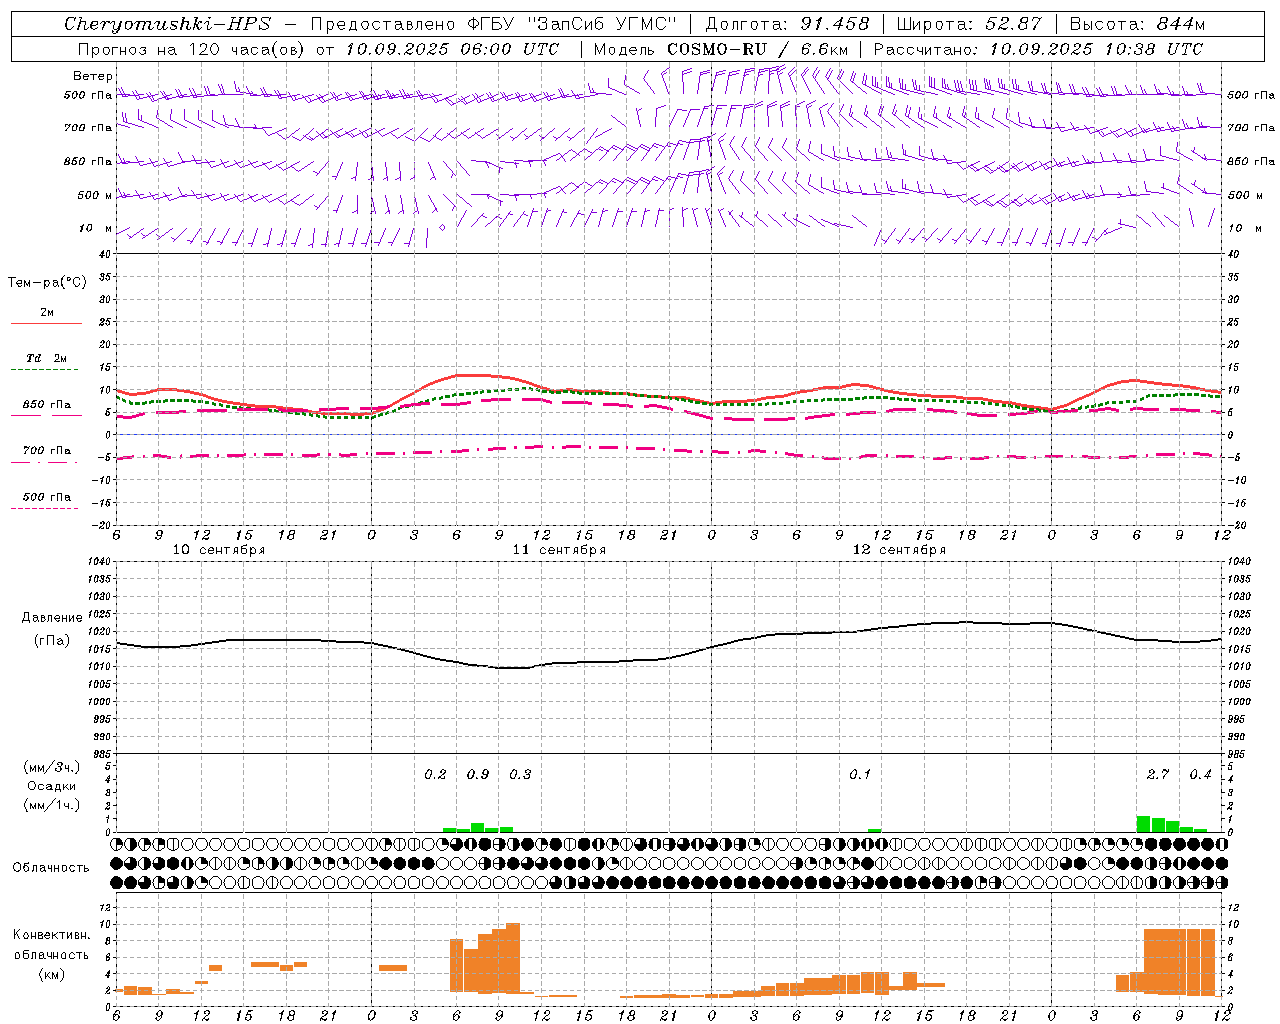Click the Облачность cloudiness row label
The image size is (1280, 1024).
[51, 868]
